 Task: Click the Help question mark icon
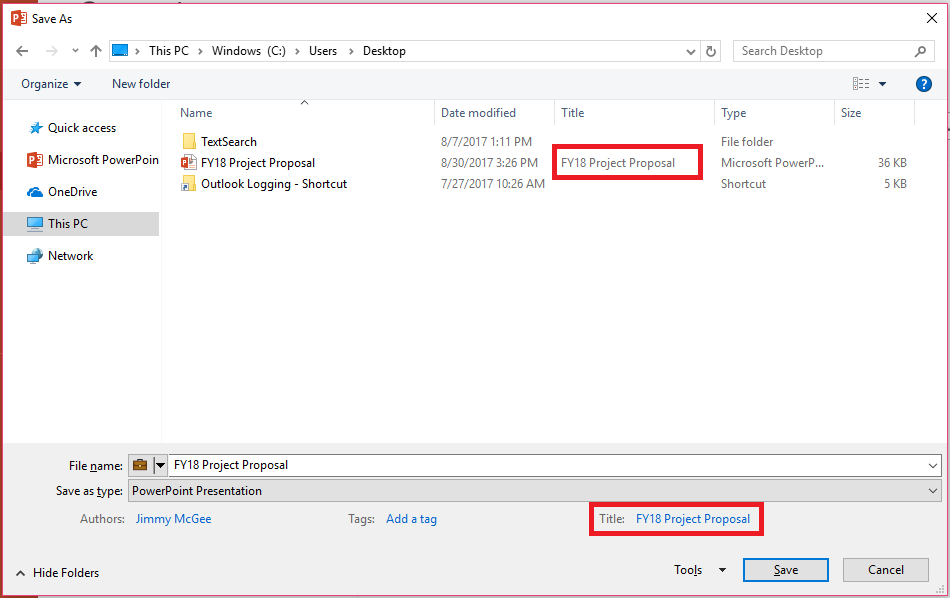point(923,83)
